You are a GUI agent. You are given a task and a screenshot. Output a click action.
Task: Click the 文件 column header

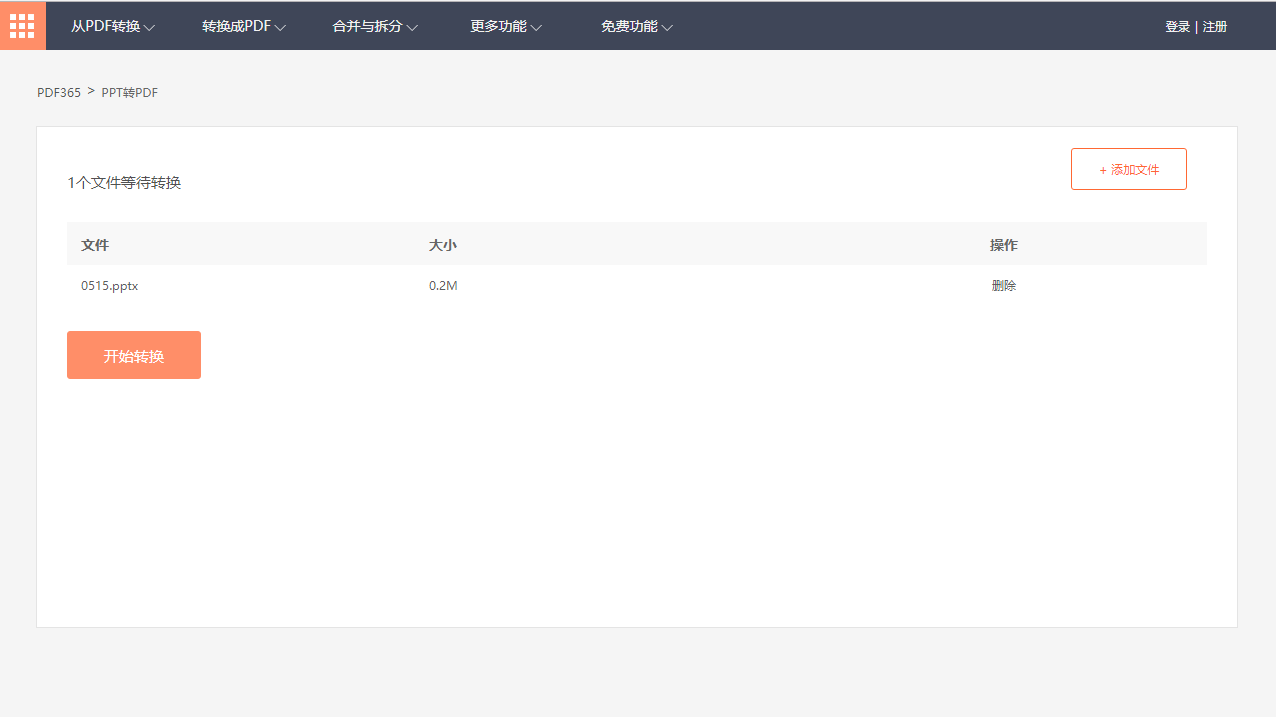tap(95, 245)
